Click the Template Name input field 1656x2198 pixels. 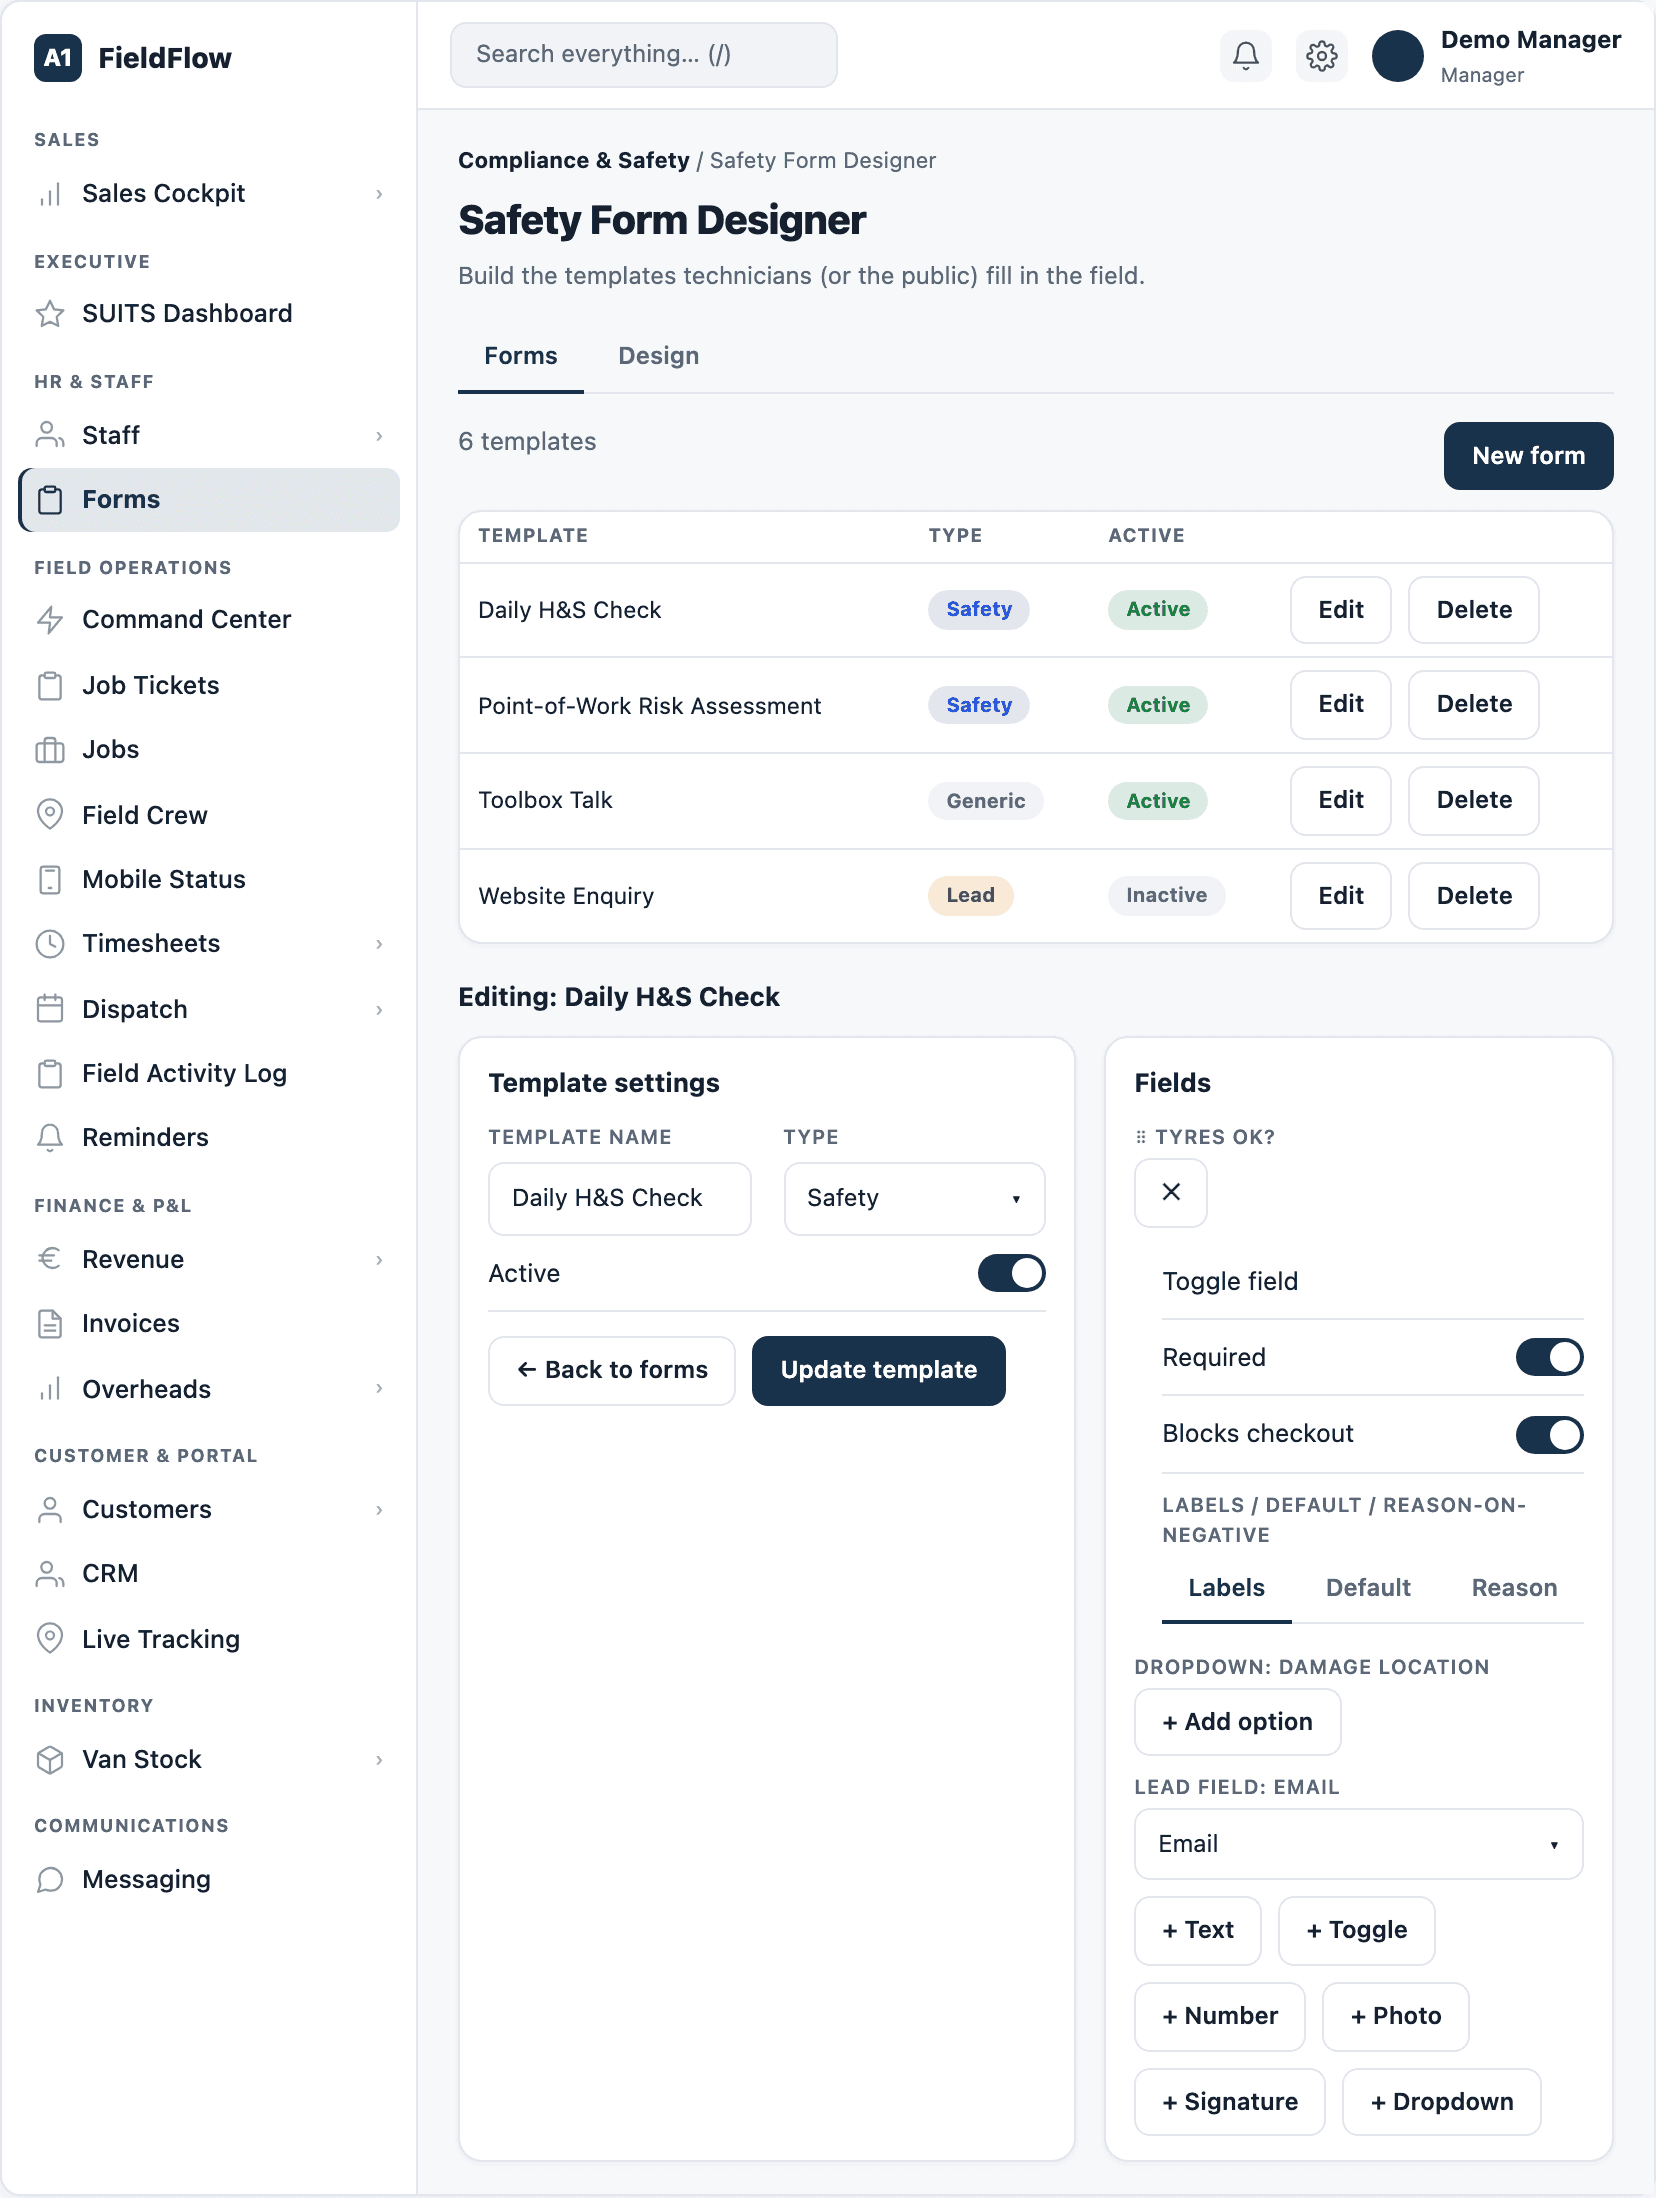(x=620, y=1199)
